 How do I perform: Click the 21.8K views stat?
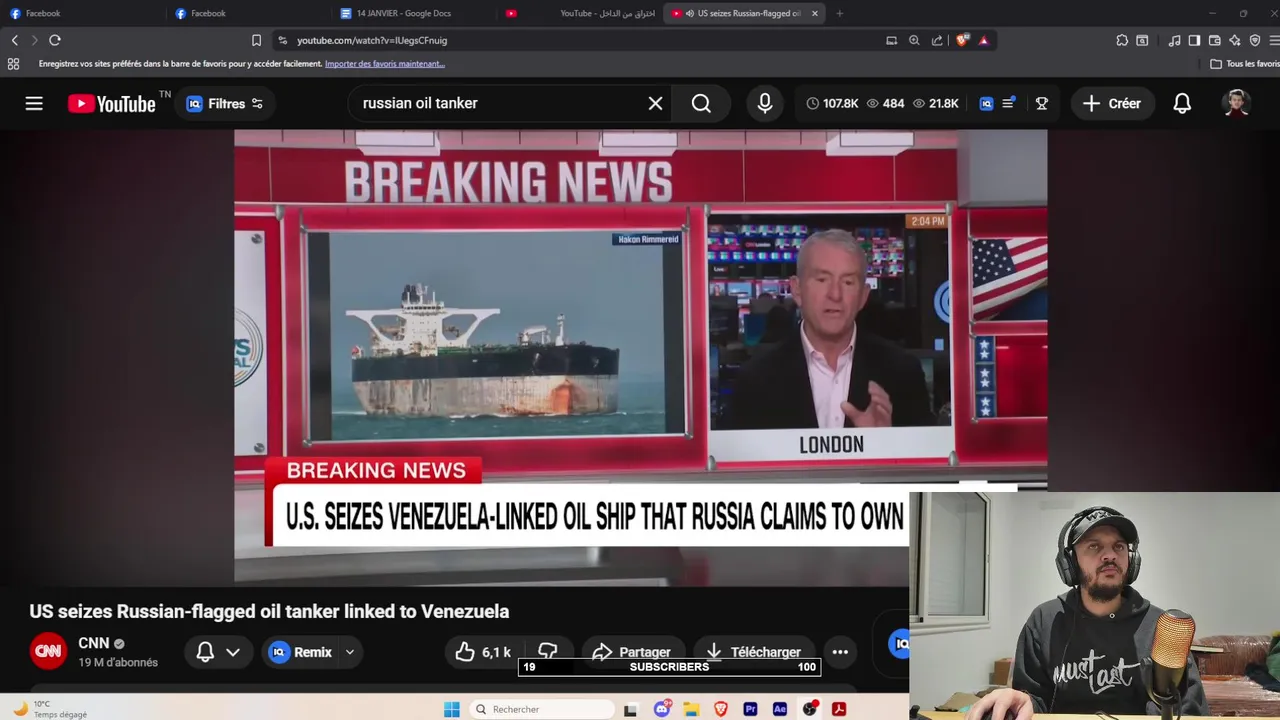(935, 103)
